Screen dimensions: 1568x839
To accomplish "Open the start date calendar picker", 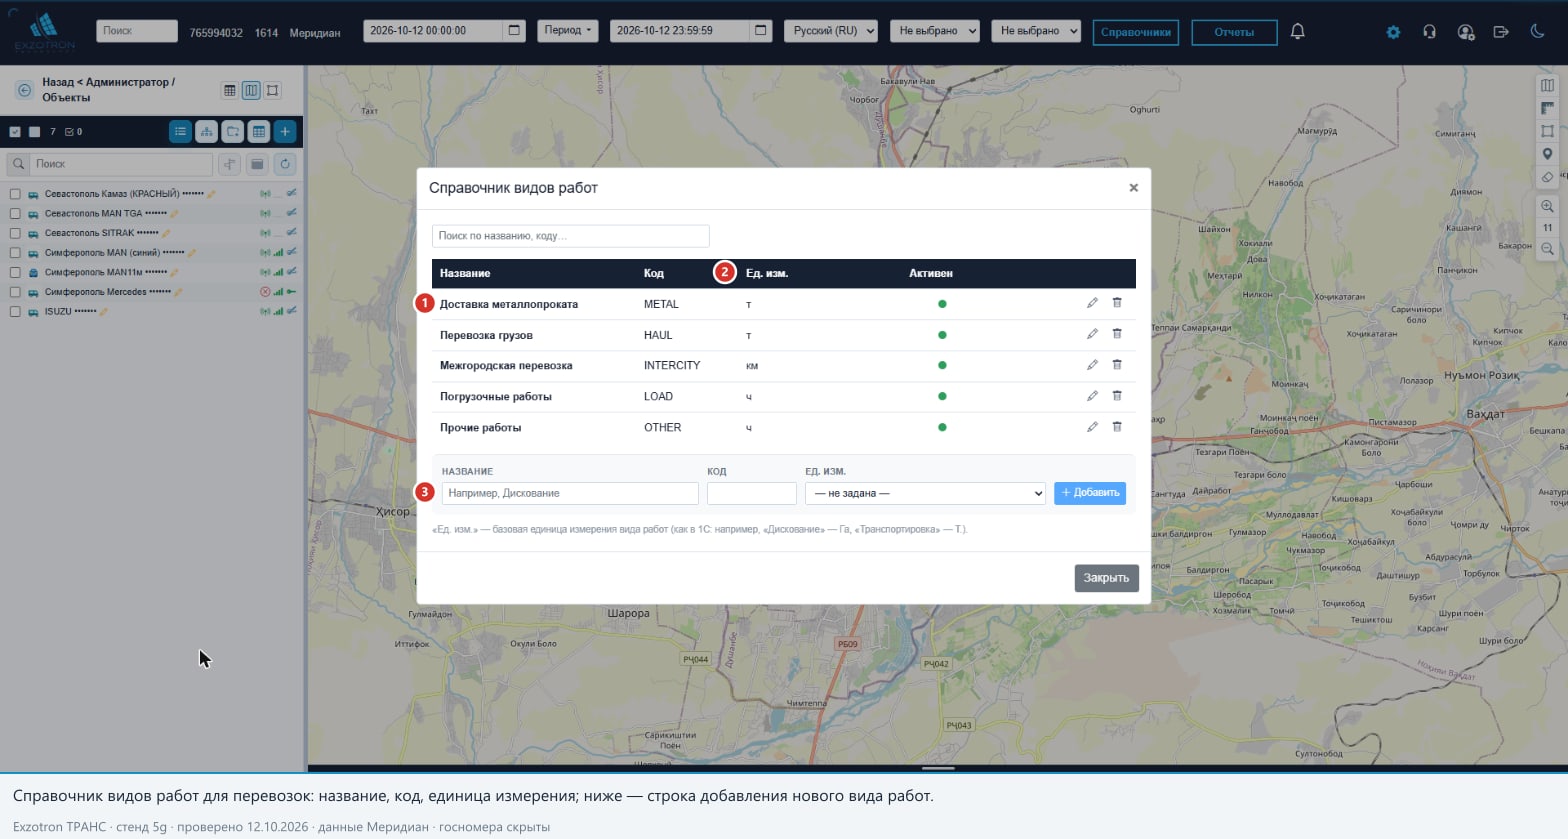I will tap(514, 31).
